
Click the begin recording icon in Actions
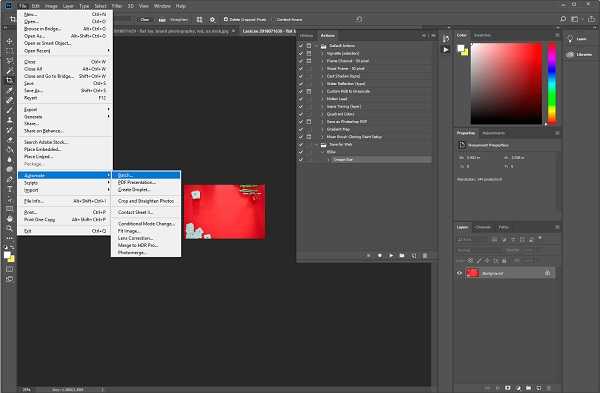pyautogui.click(x=380, y=255)
